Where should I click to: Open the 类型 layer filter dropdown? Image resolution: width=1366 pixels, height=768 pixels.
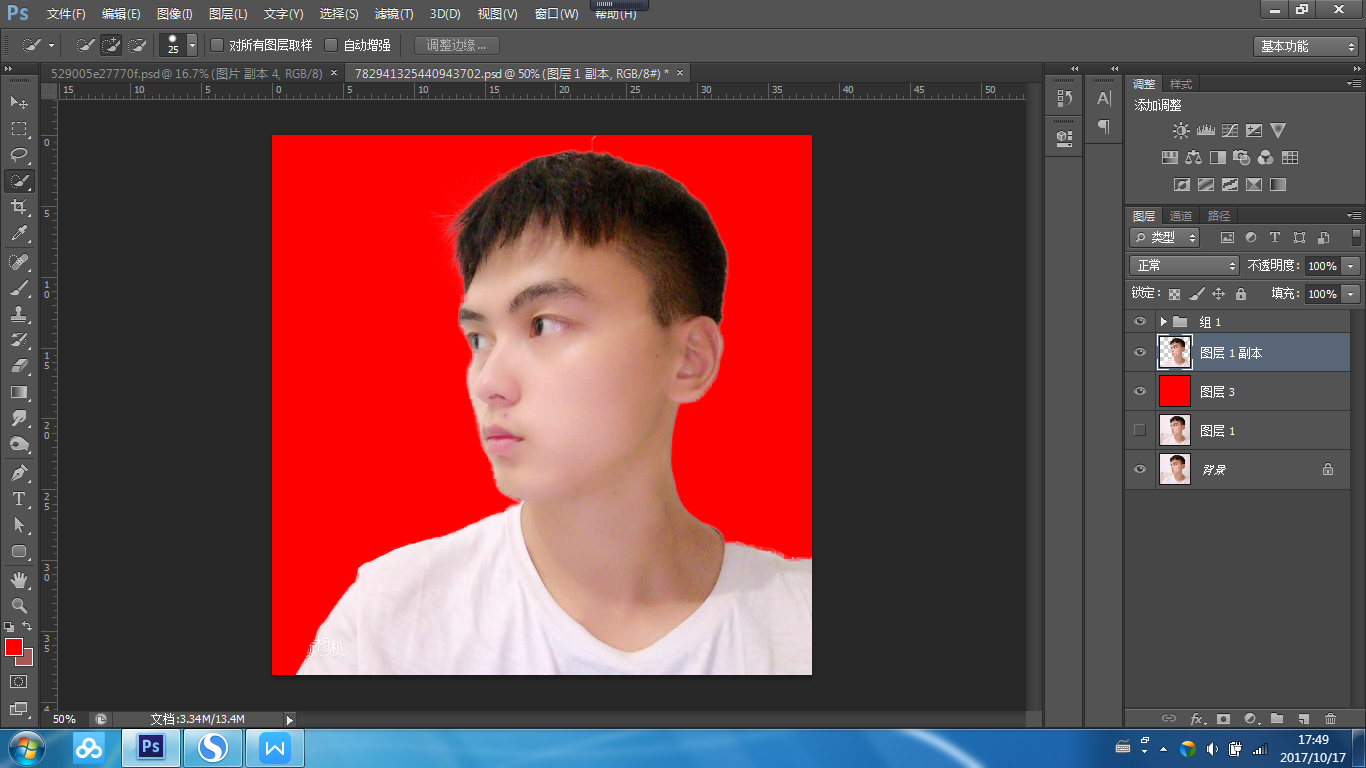pos(1165,238)
